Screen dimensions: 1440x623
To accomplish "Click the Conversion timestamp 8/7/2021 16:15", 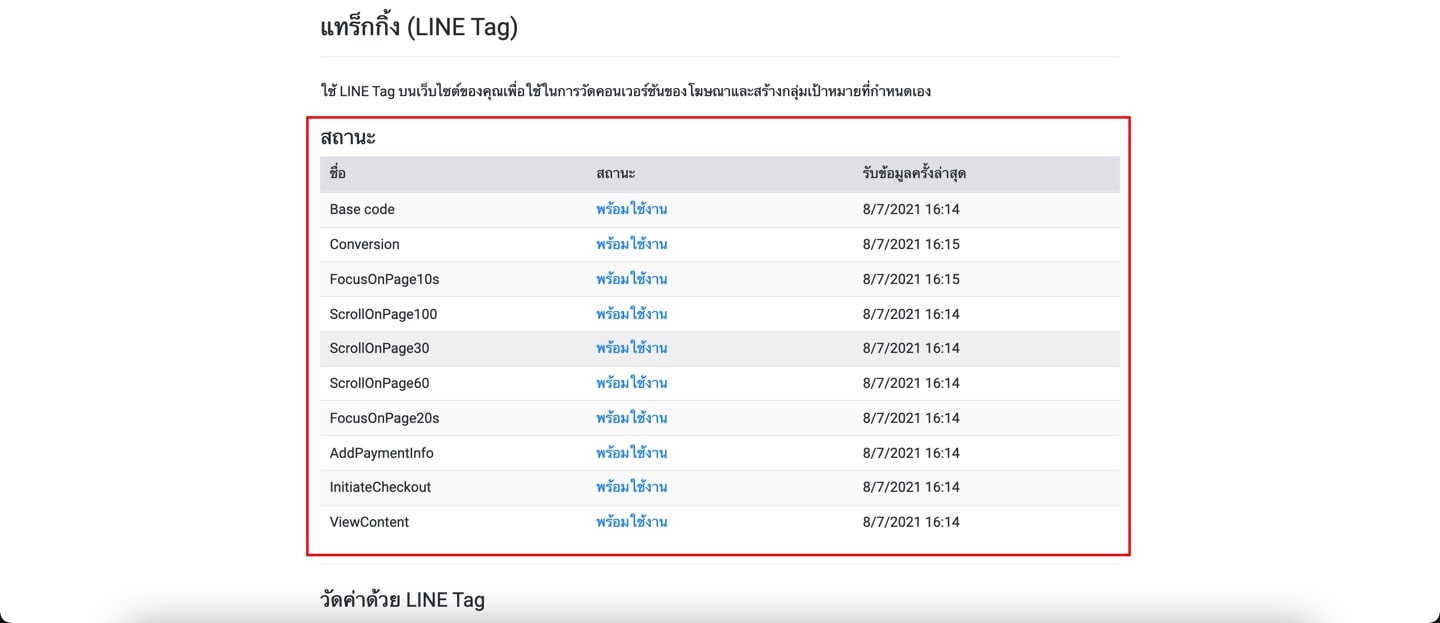I will (x=911, y=244).
